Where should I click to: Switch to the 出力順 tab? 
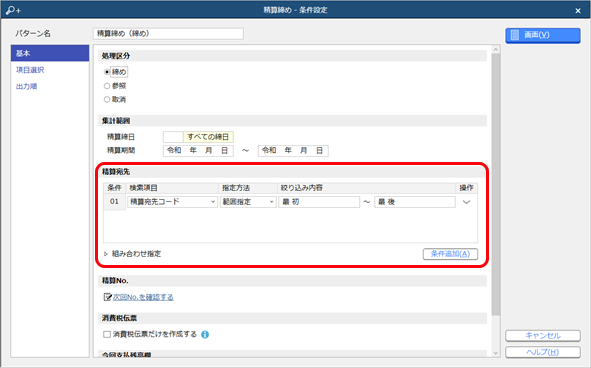tap(26, 86)
